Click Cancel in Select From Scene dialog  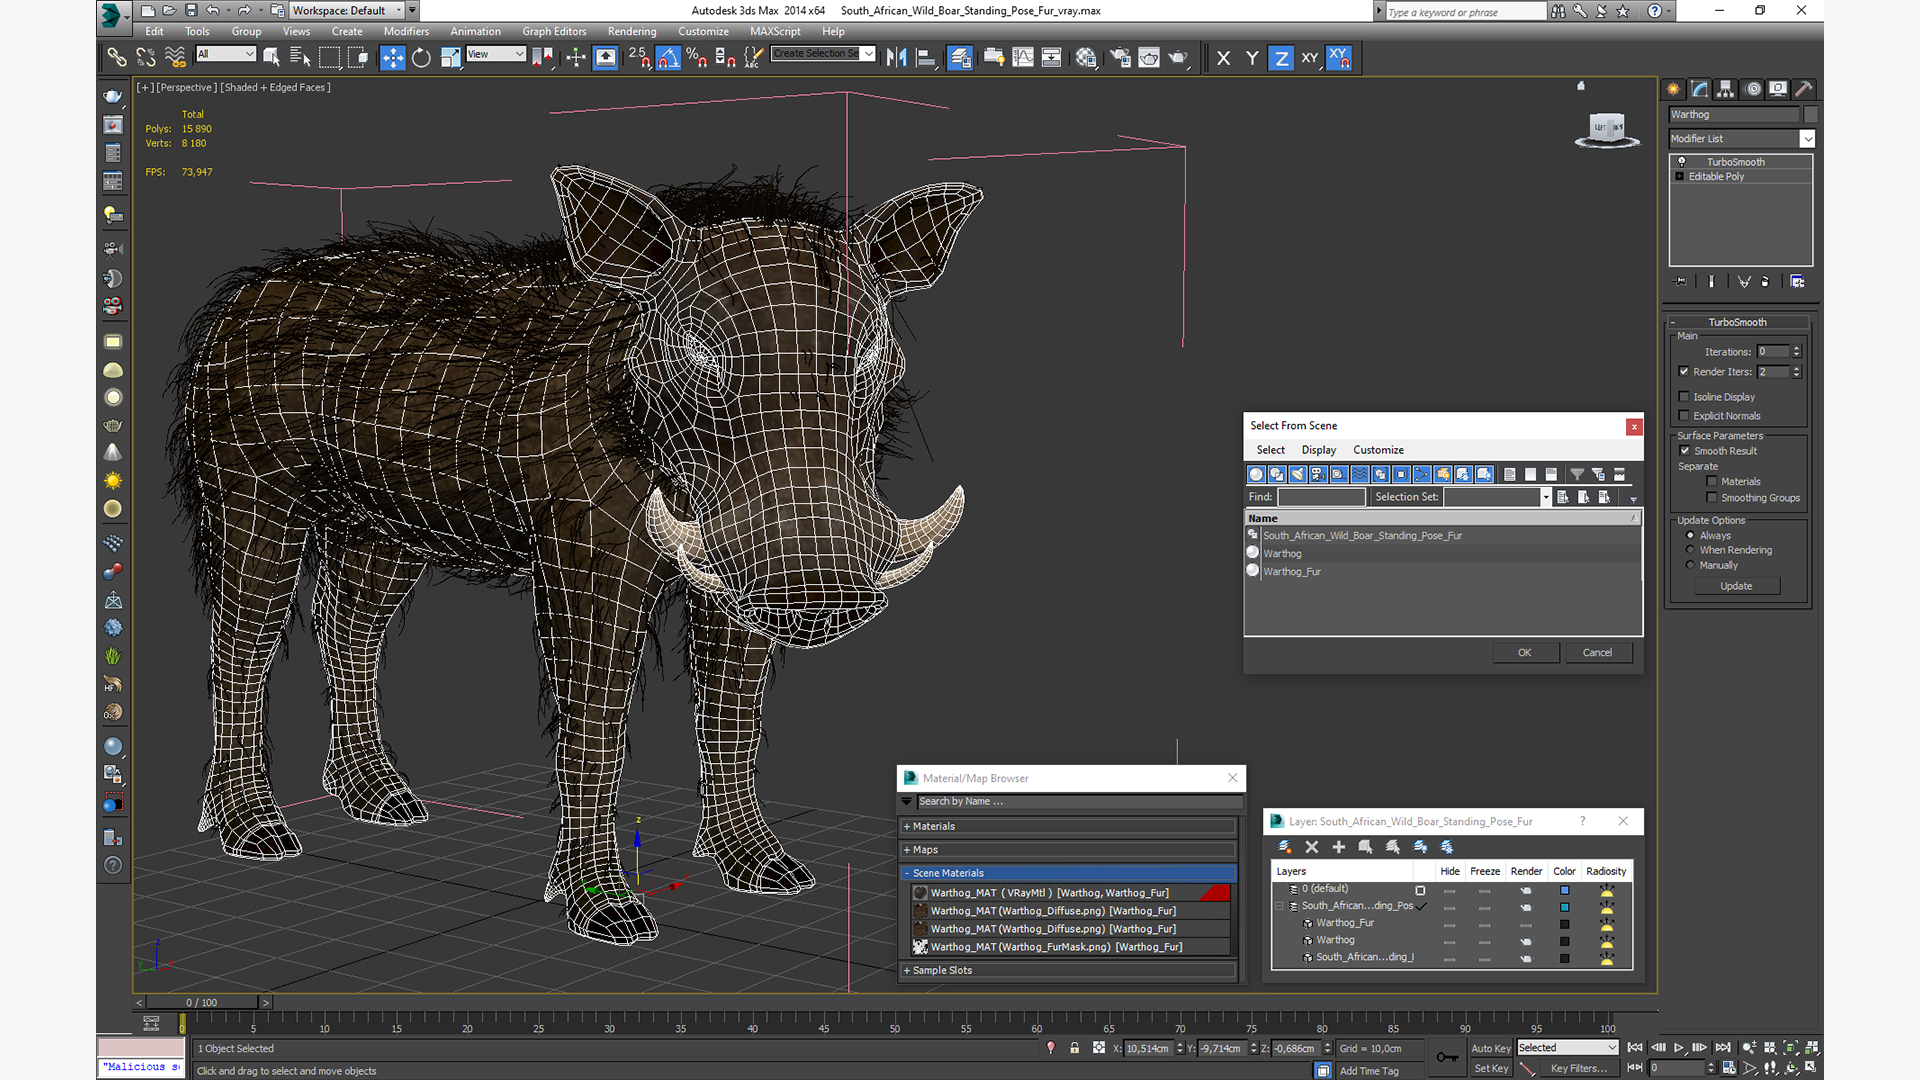tap(1597, 652)
